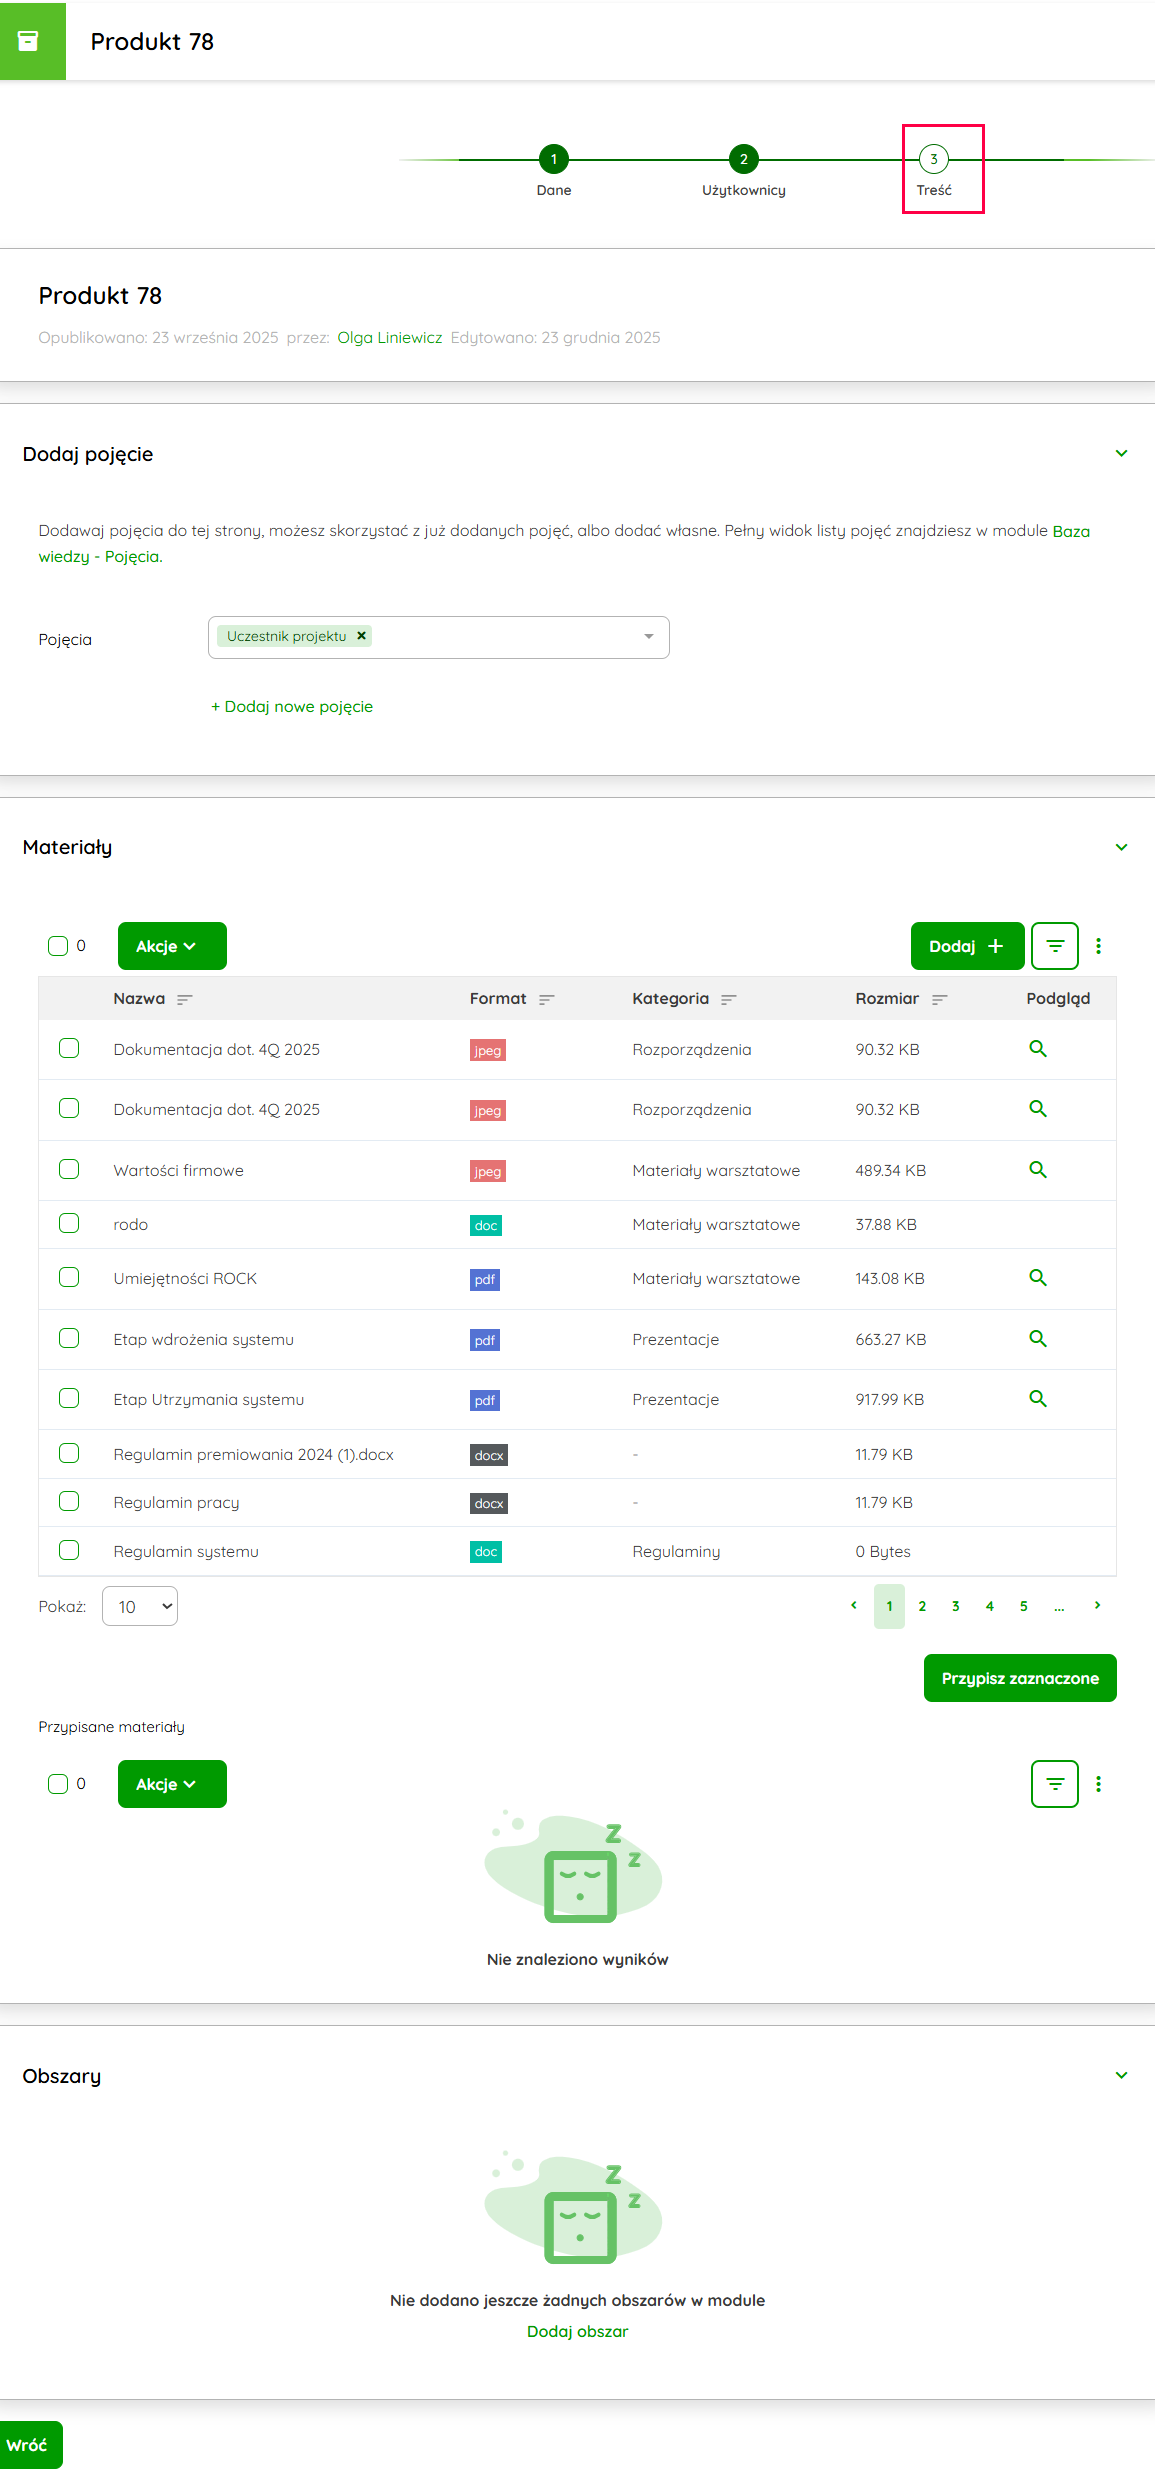This screenshot has height=2471, width=1155.
Task: Check the rodo file checkbox
Action: (69, 1223)
